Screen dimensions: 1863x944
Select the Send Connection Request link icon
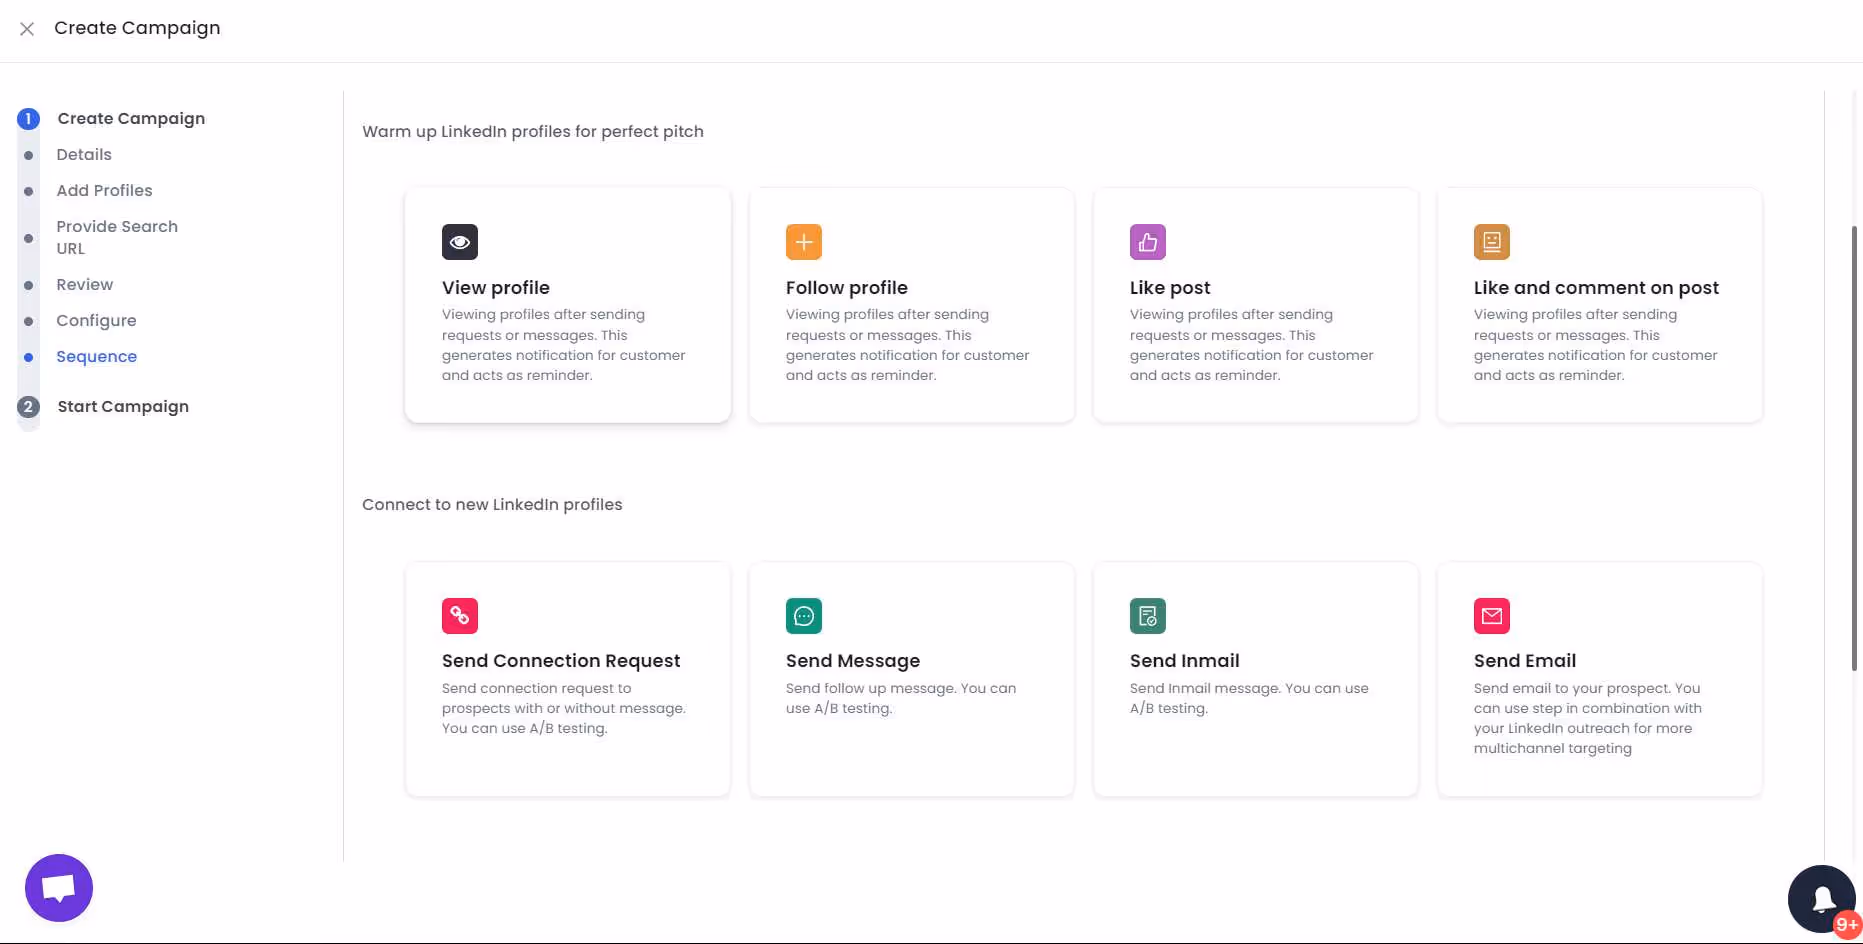click(x=459, y=615)
